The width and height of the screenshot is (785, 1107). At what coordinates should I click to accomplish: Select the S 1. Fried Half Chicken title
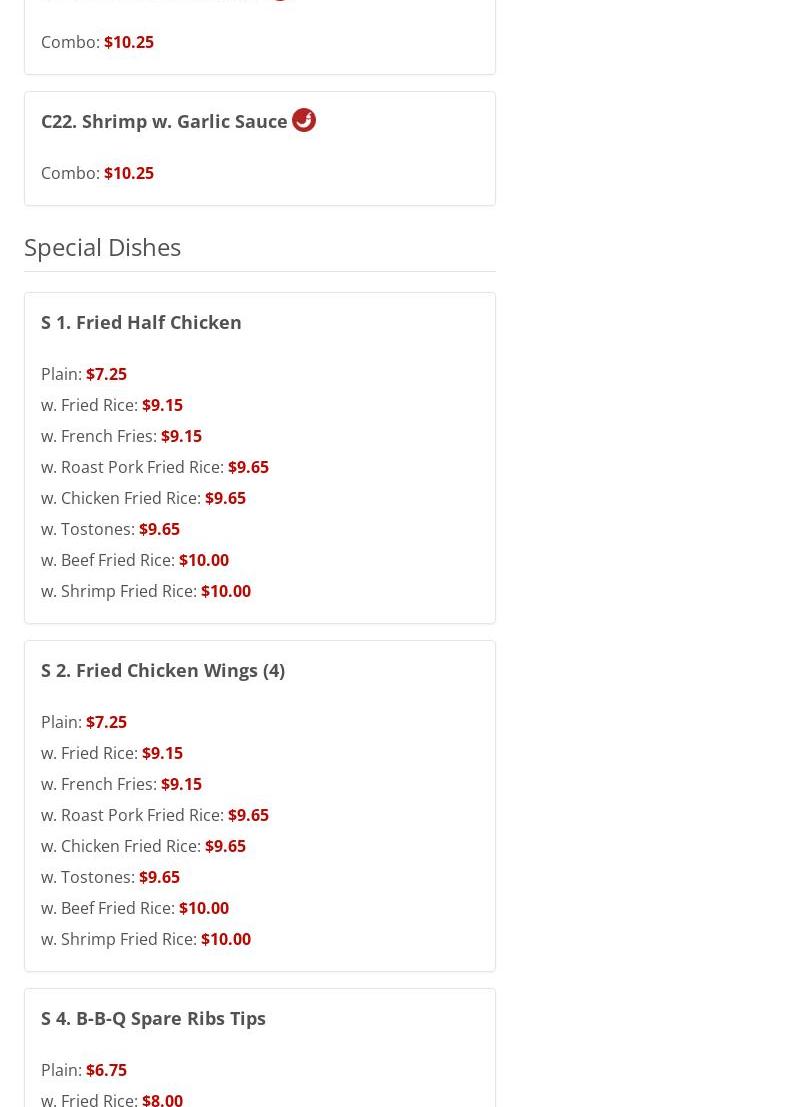[x=141, y=322]
